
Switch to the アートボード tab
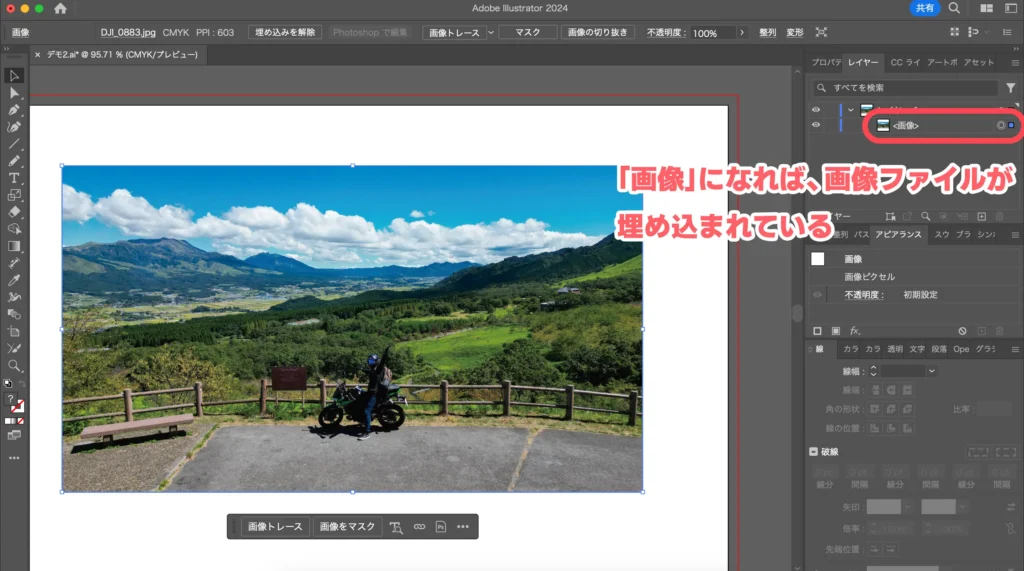pos(942,62)
